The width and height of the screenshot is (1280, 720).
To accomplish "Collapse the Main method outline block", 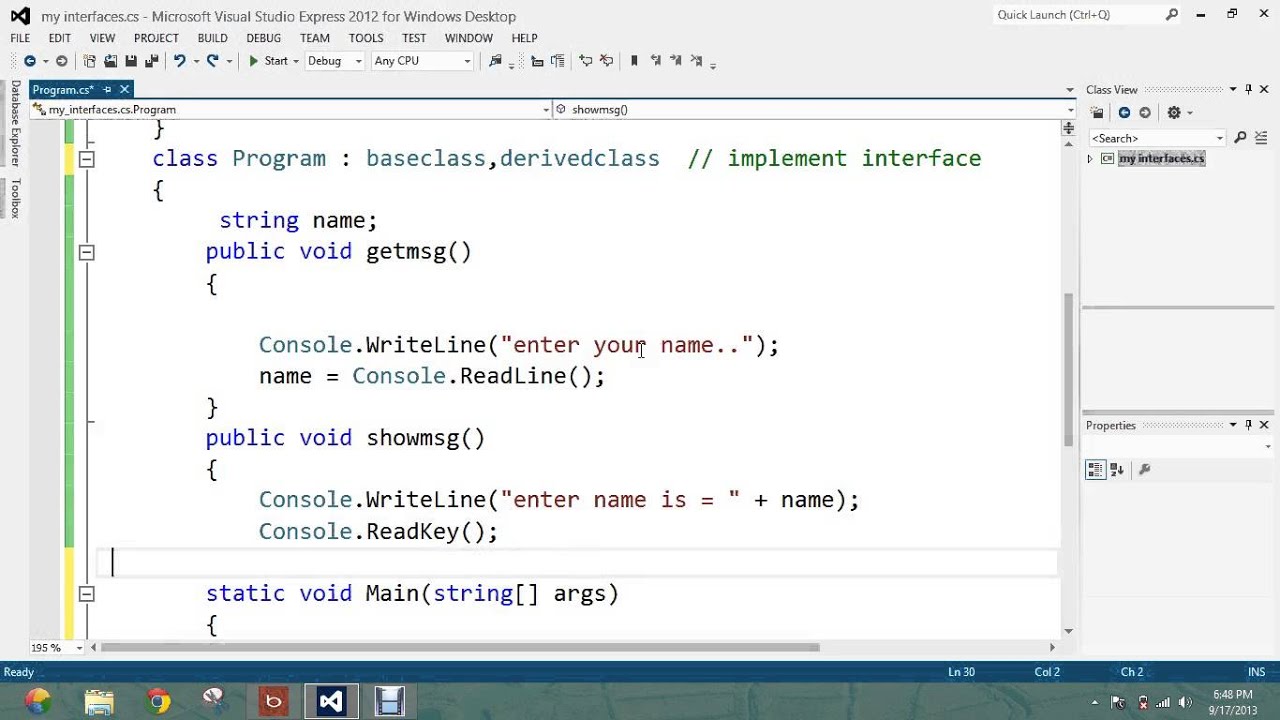I will [87, 594].
